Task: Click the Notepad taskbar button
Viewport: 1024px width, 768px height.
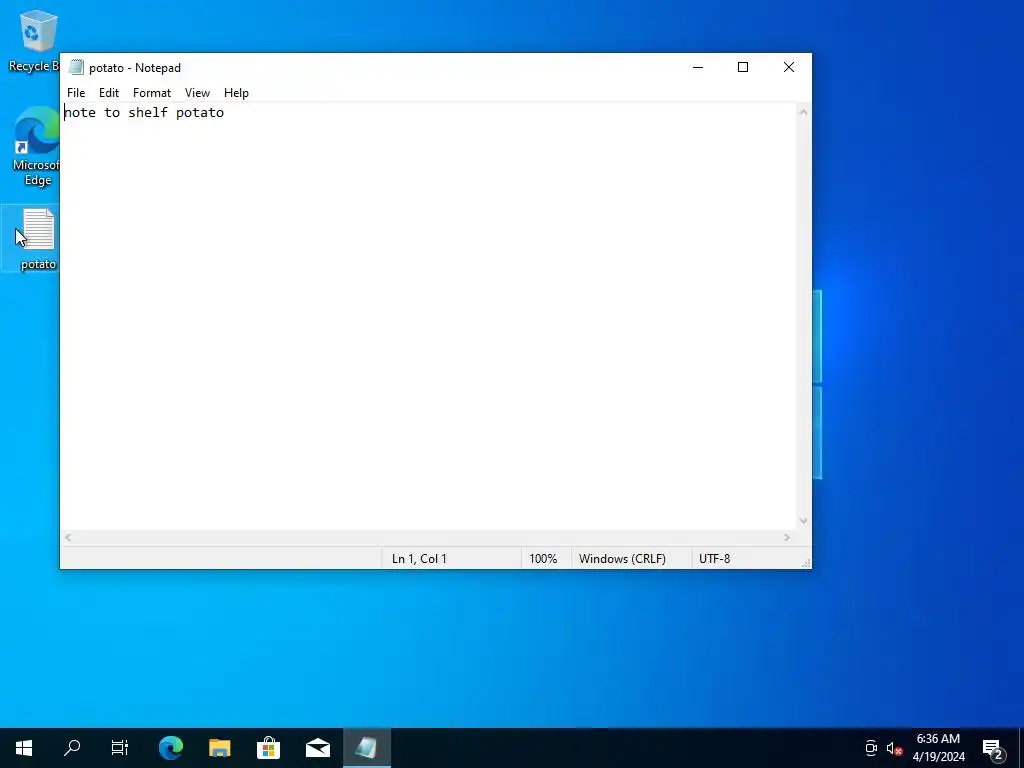Action: tap(367, 748)
